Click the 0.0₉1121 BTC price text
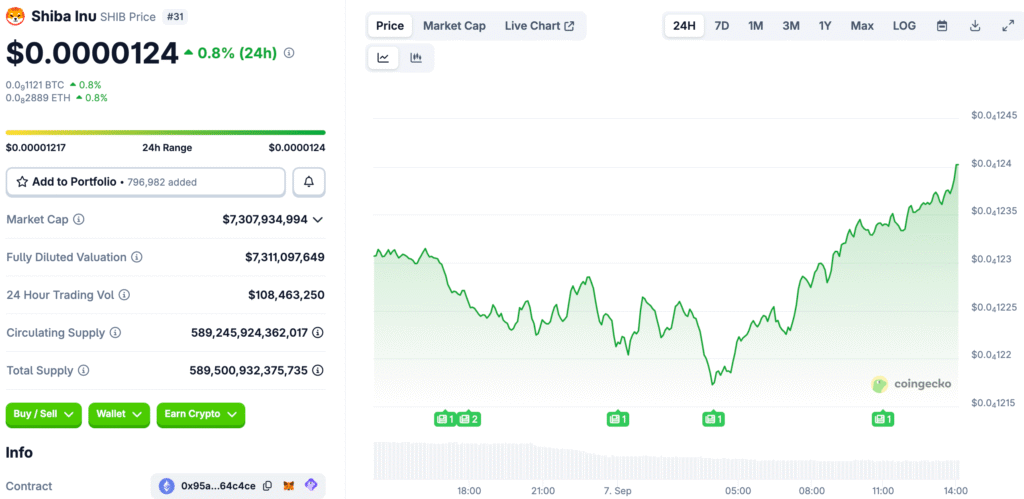Screen dimensions: 1024x499 35,85
